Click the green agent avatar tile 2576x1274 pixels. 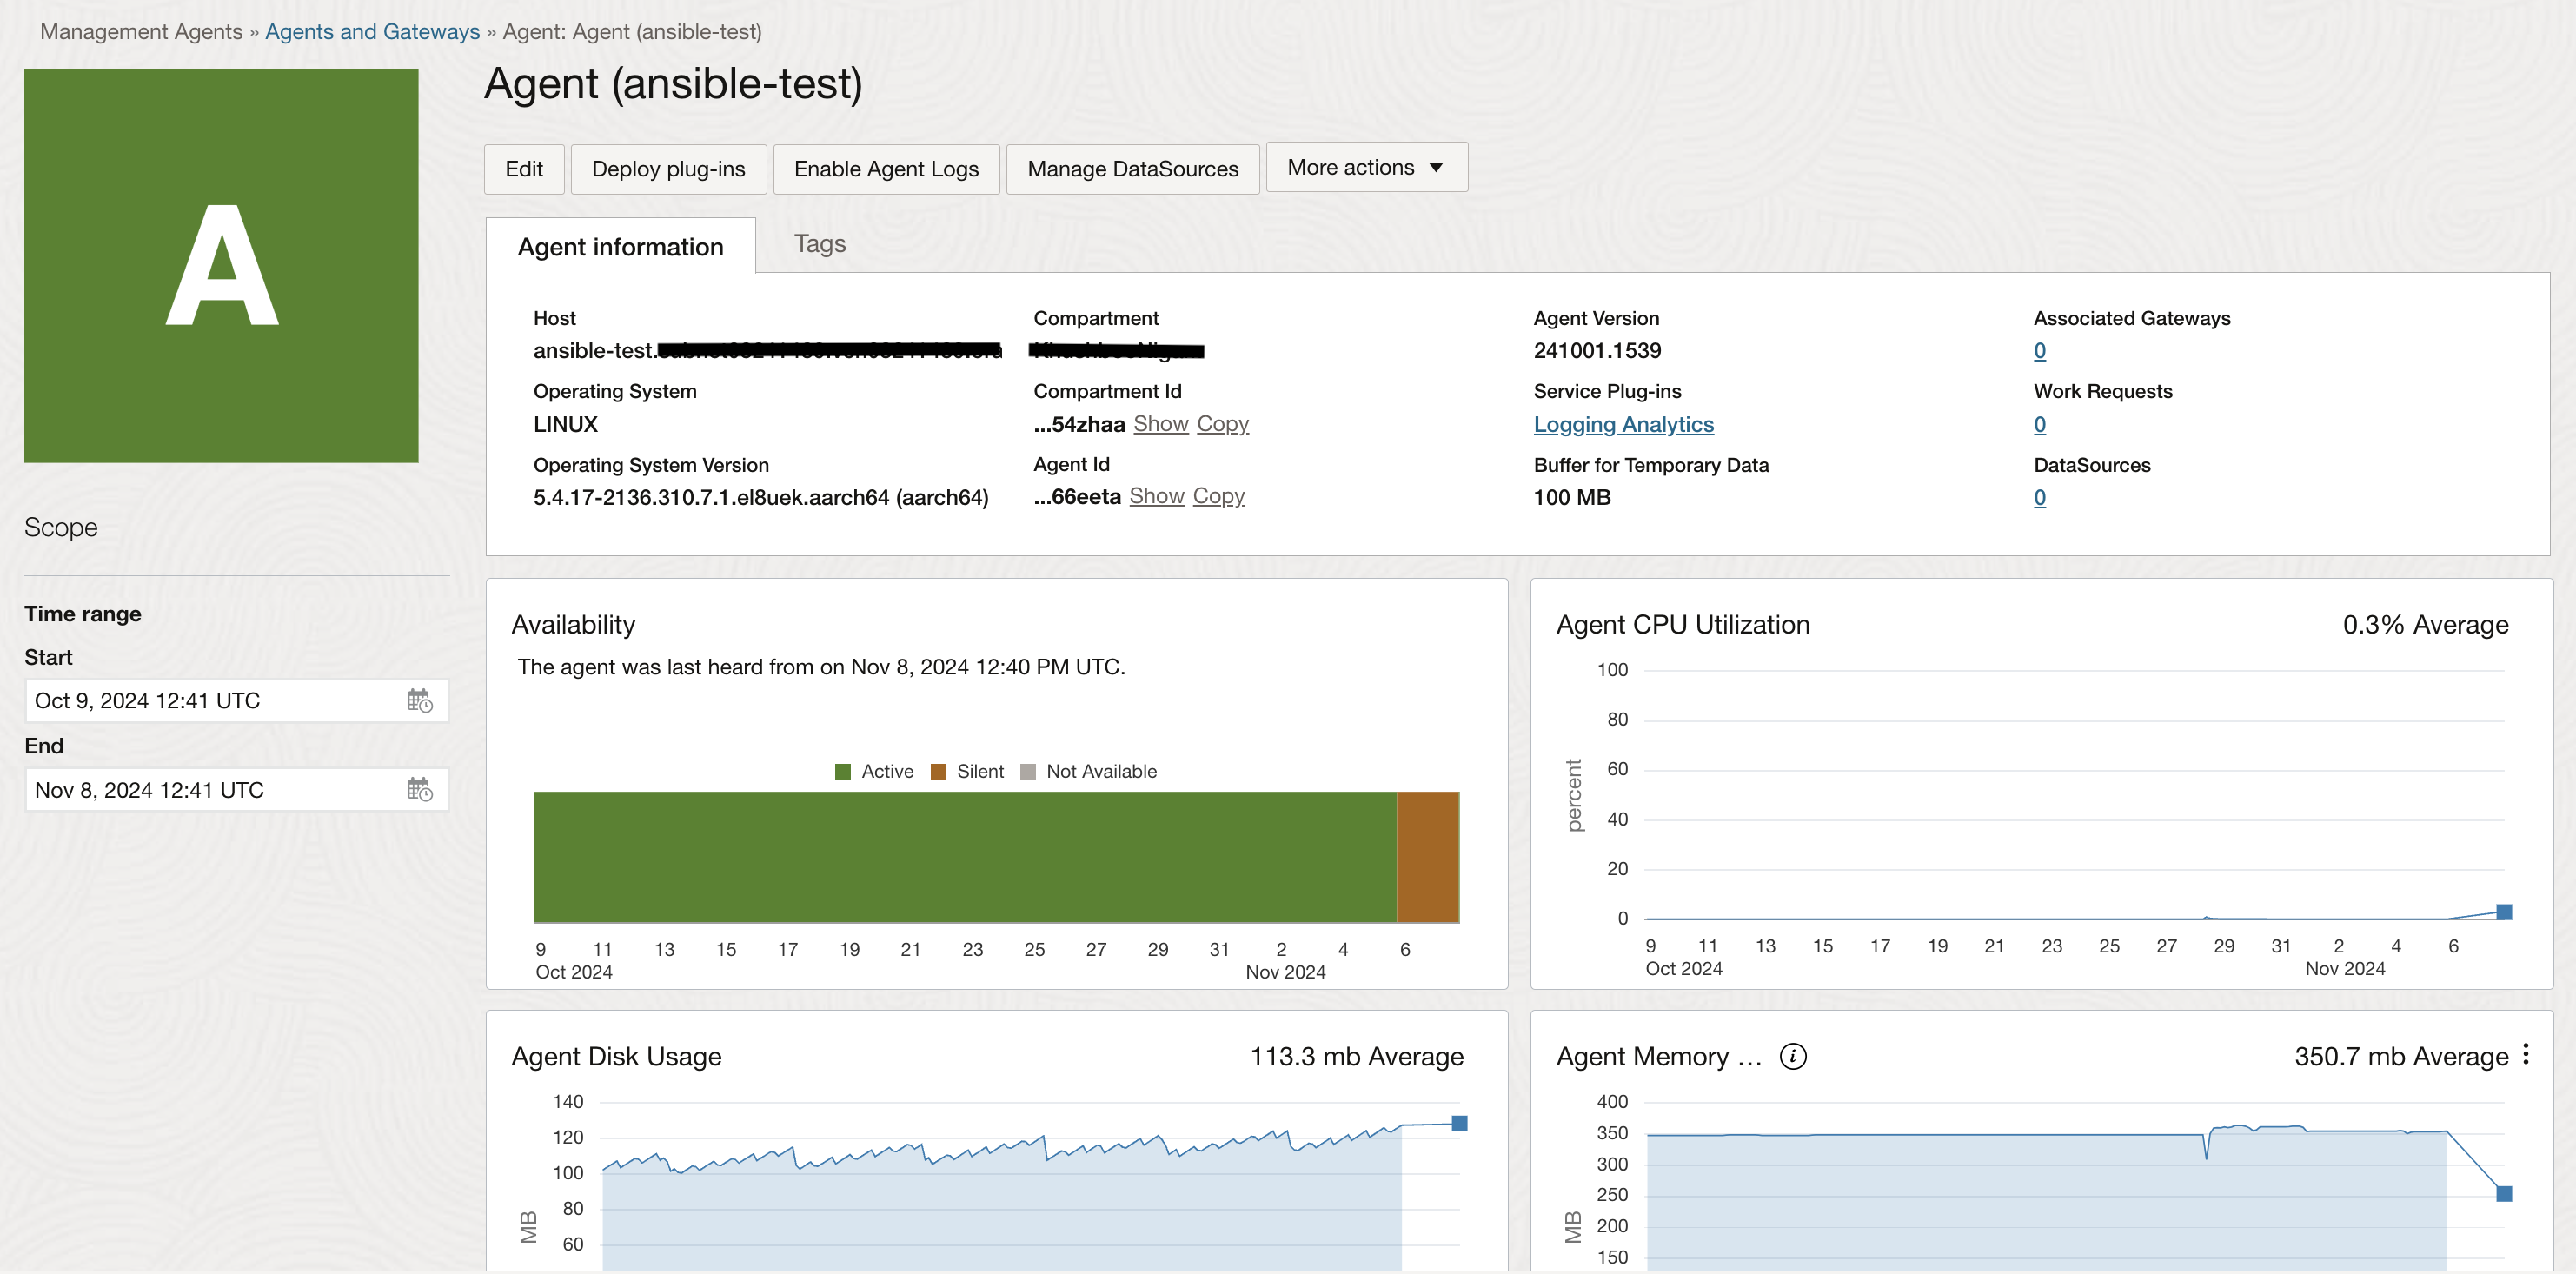coord(221,265)
